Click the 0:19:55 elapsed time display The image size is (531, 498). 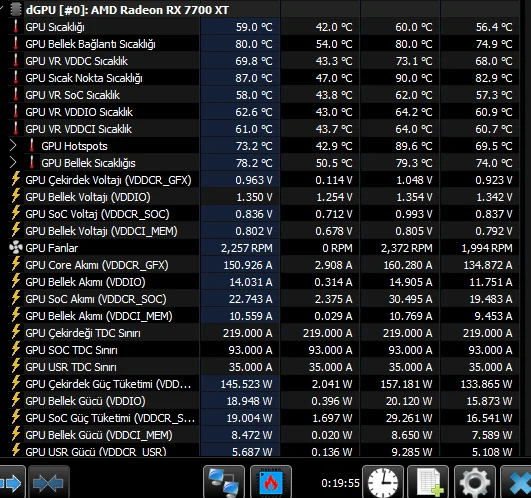click(340, 483)
